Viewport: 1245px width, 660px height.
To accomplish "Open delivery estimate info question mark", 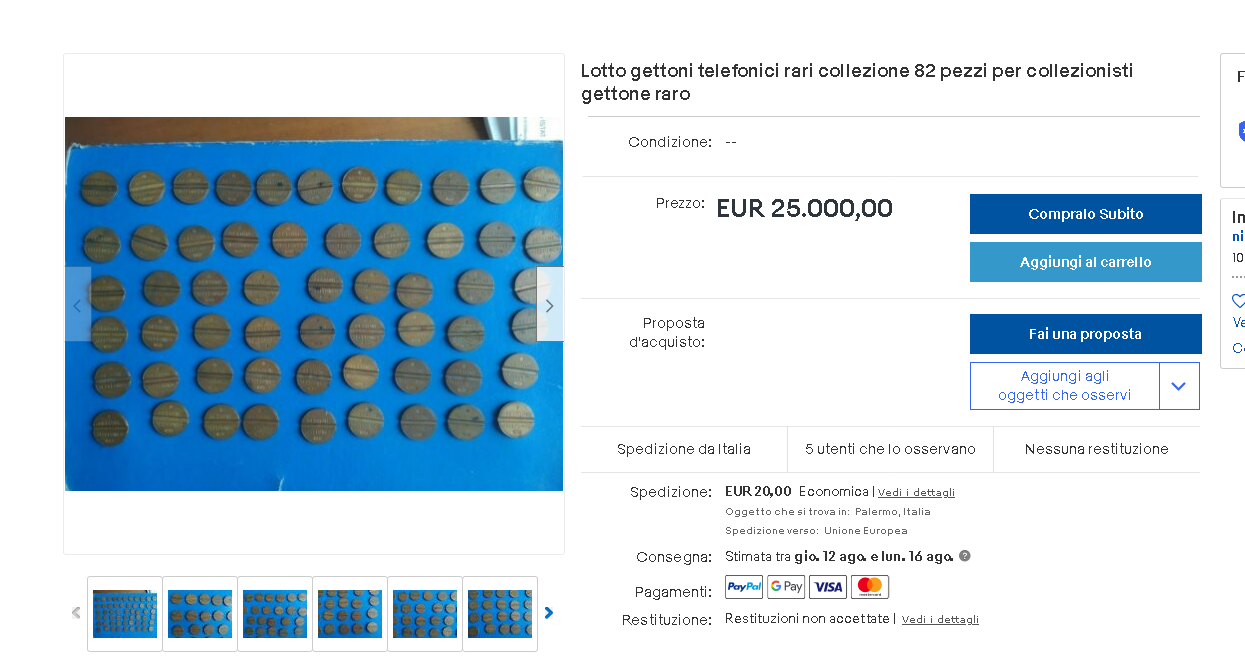I will (x=965, y=556).
